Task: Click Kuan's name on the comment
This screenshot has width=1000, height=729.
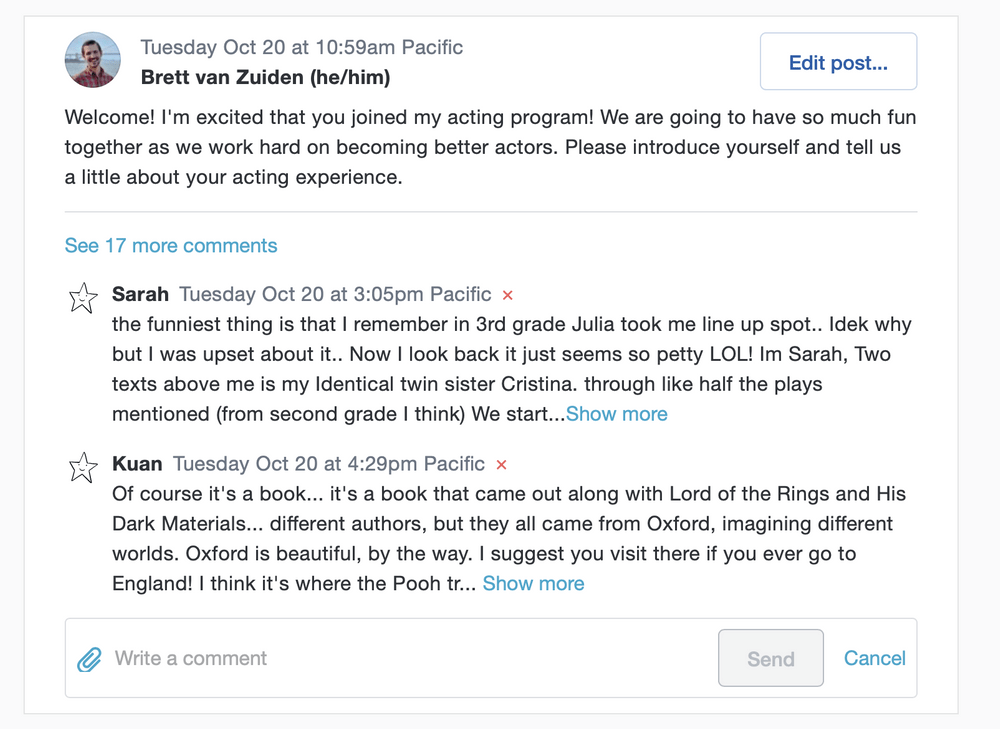Action: pyautogui.click(x=138, y=464)
